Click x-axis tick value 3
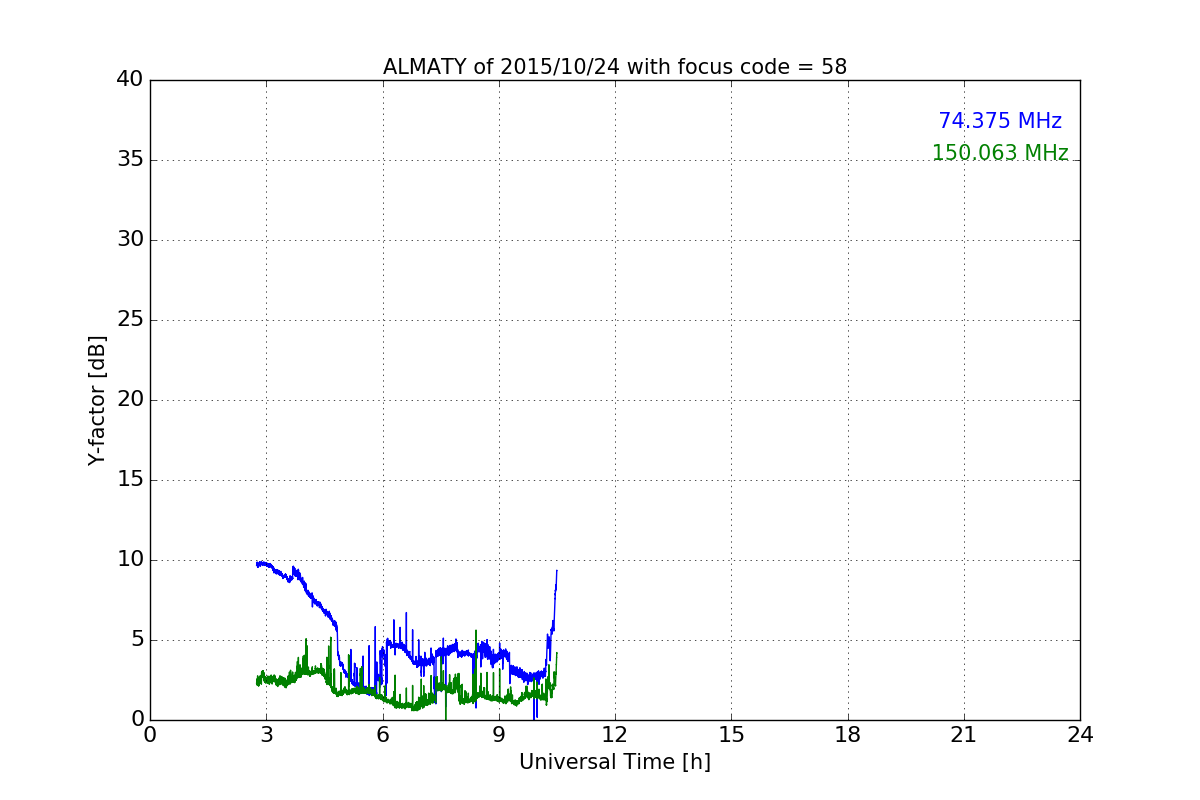1200x800 pixels. (x=266, y=734)
